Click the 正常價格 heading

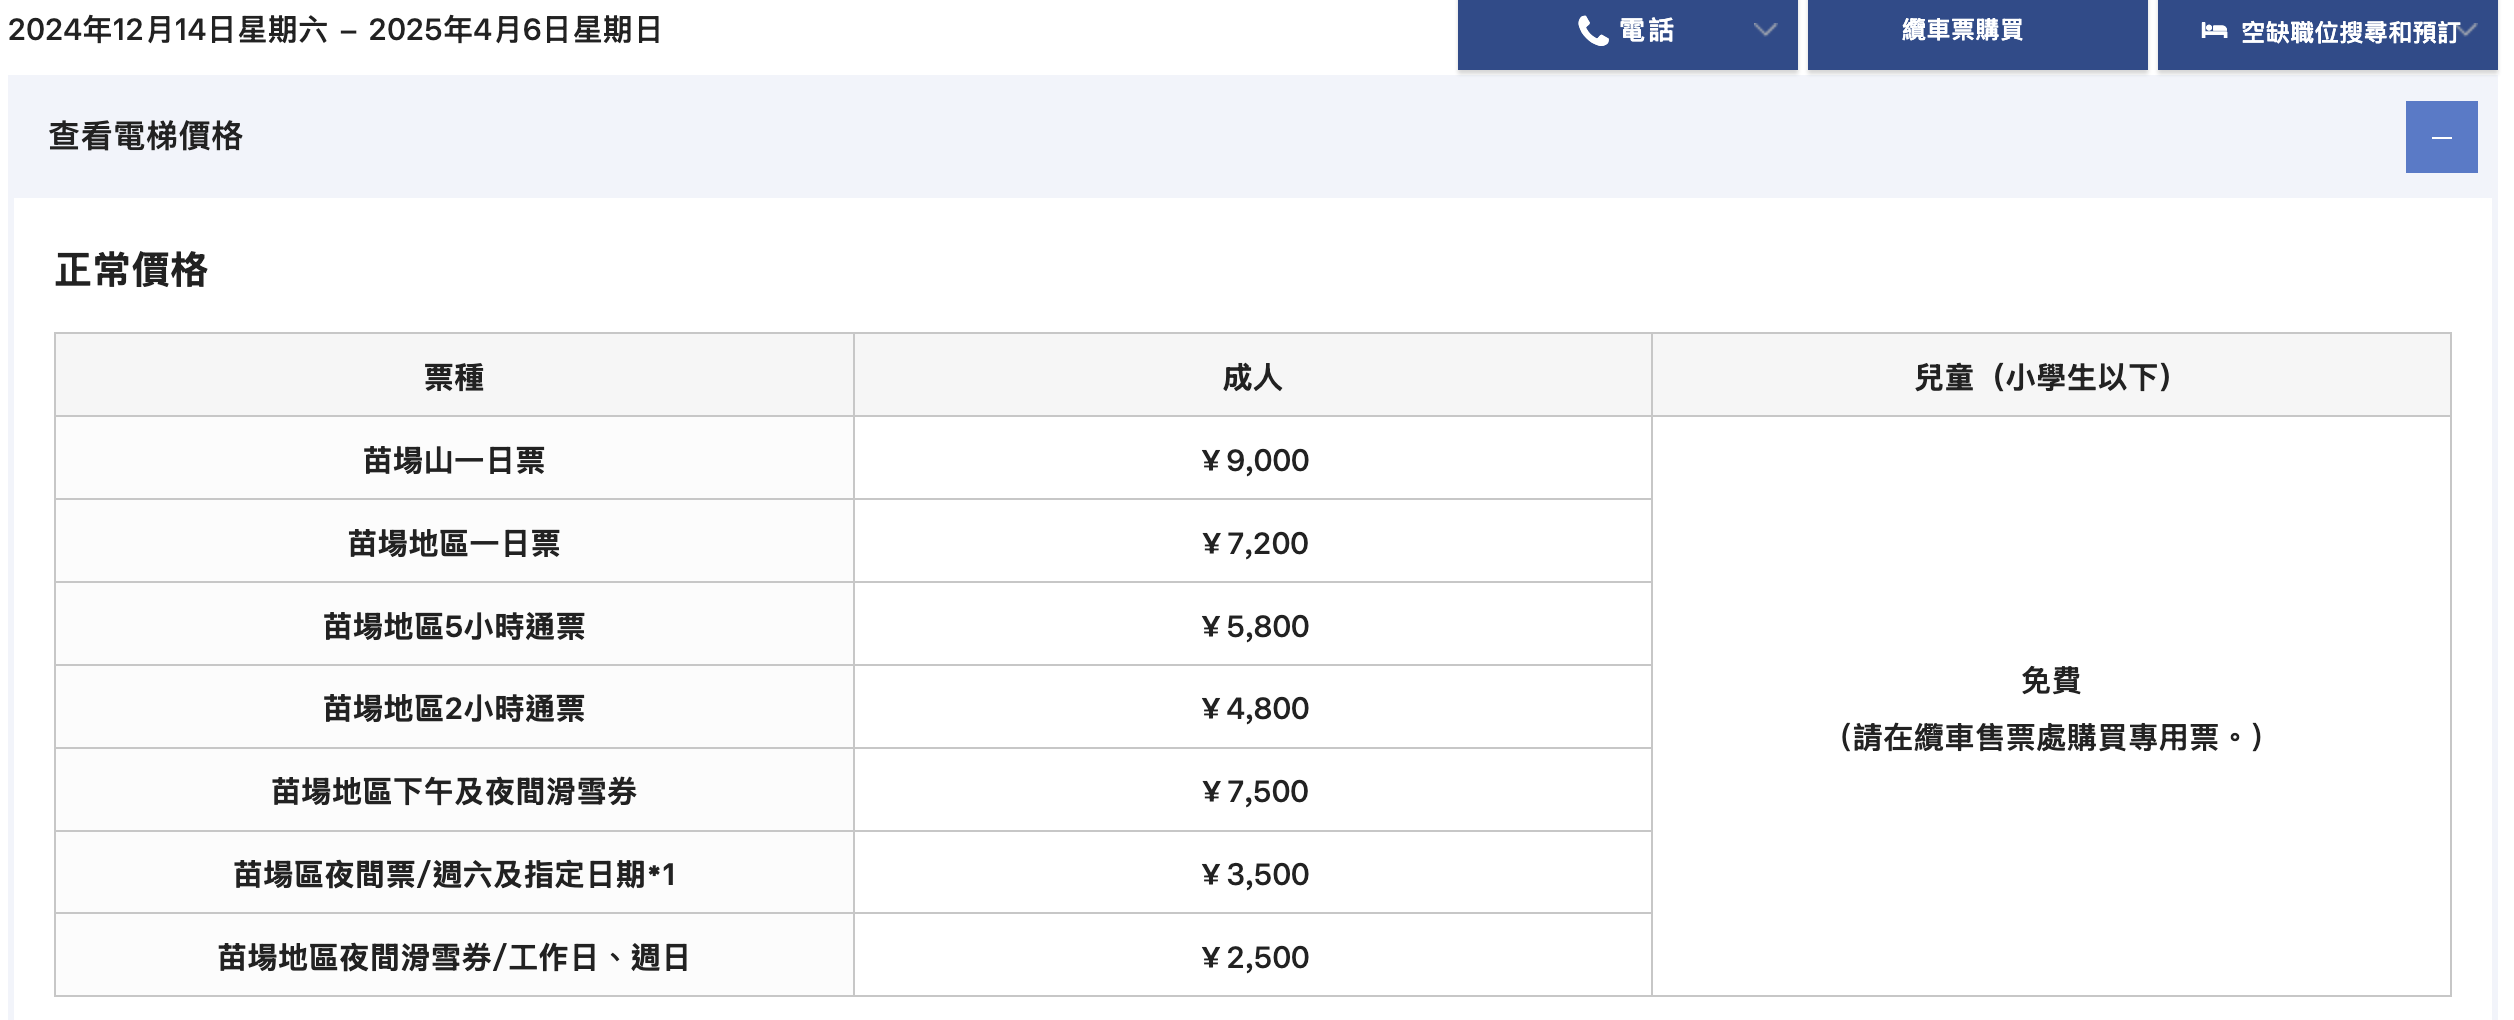click(x=131, y=270)
